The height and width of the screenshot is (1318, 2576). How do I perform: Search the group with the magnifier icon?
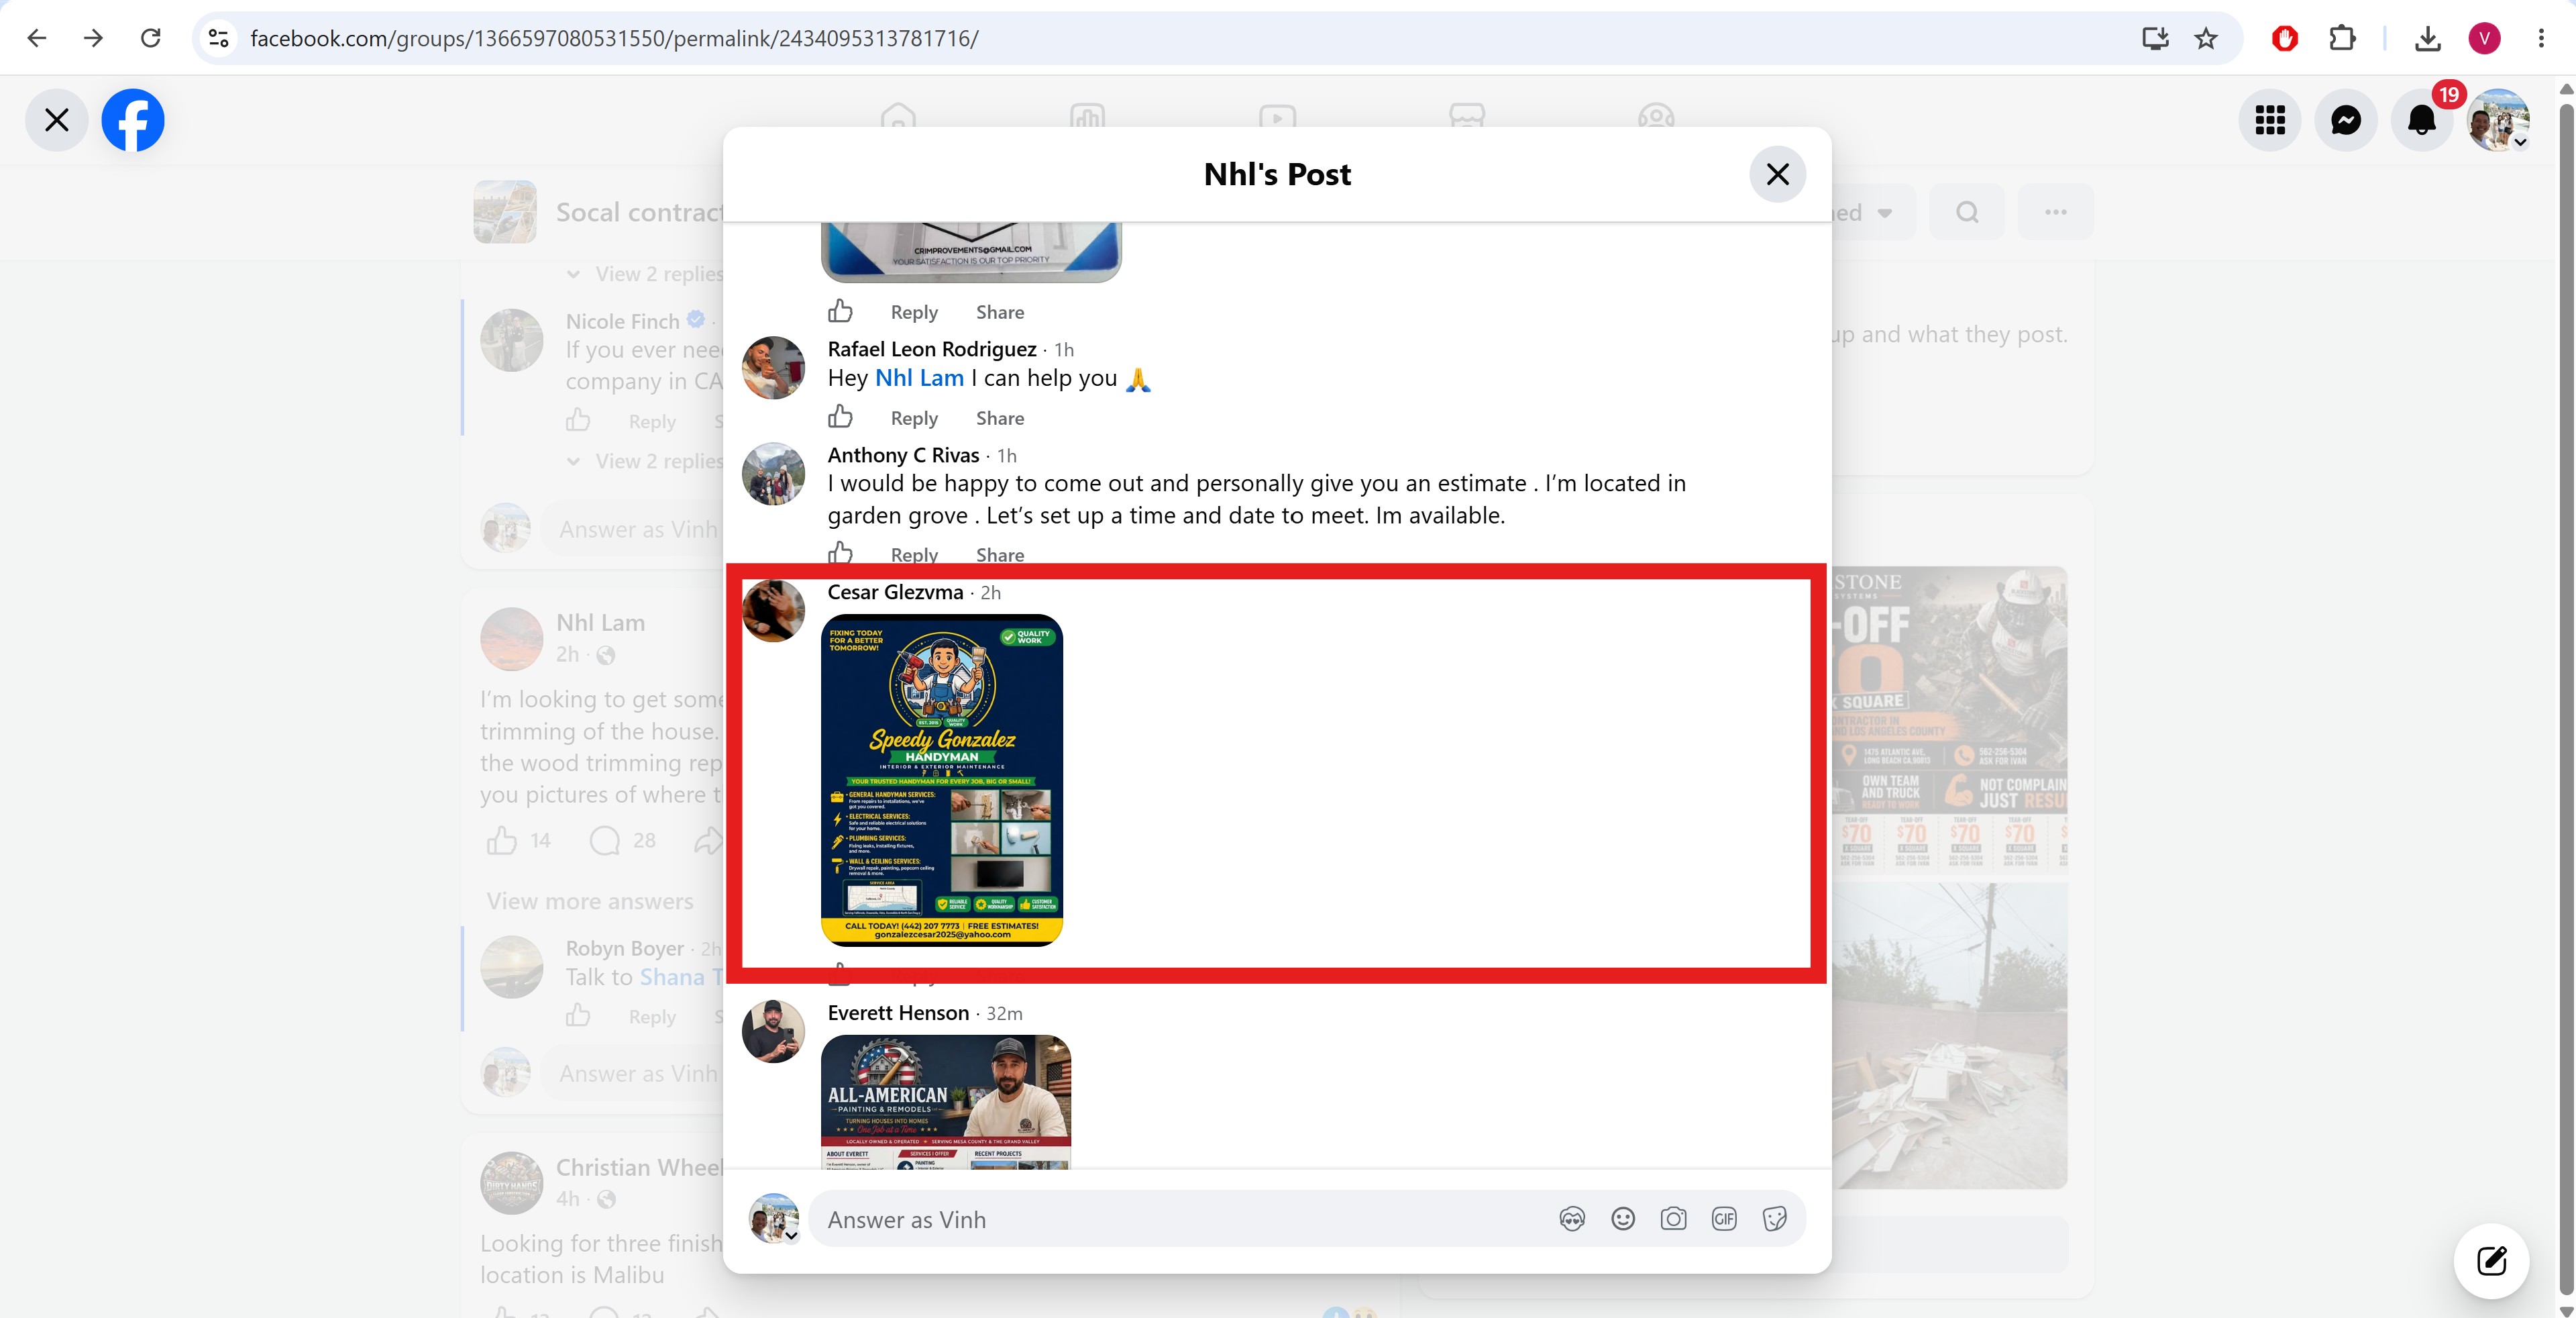(x=1967, y=212)
